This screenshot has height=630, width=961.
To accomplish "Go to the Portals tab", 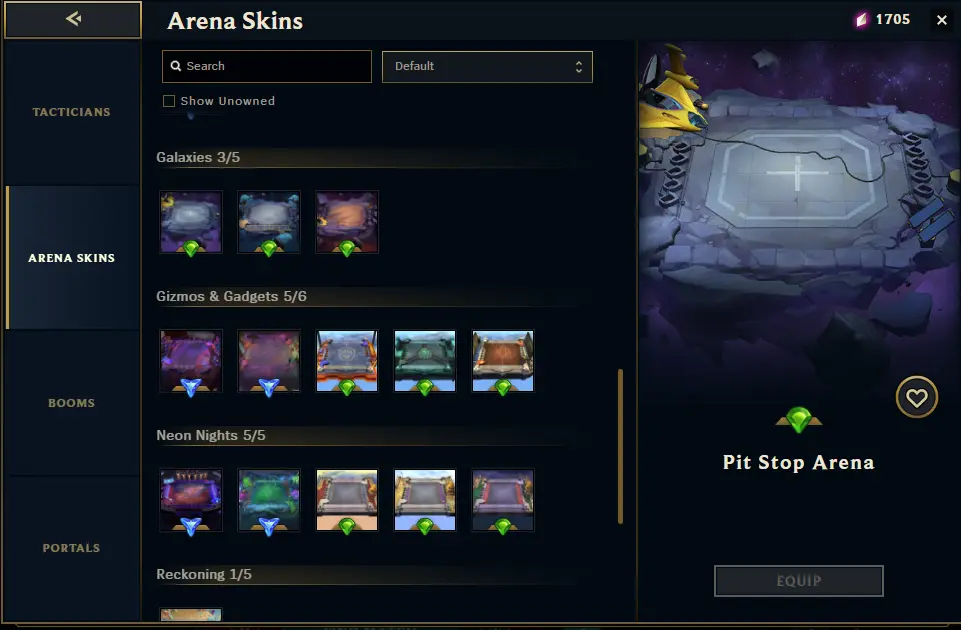I will [72, 548].
